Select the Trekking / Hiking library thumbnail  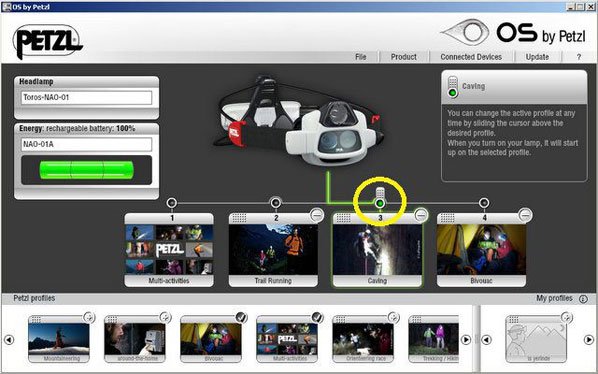click(434, 339)
